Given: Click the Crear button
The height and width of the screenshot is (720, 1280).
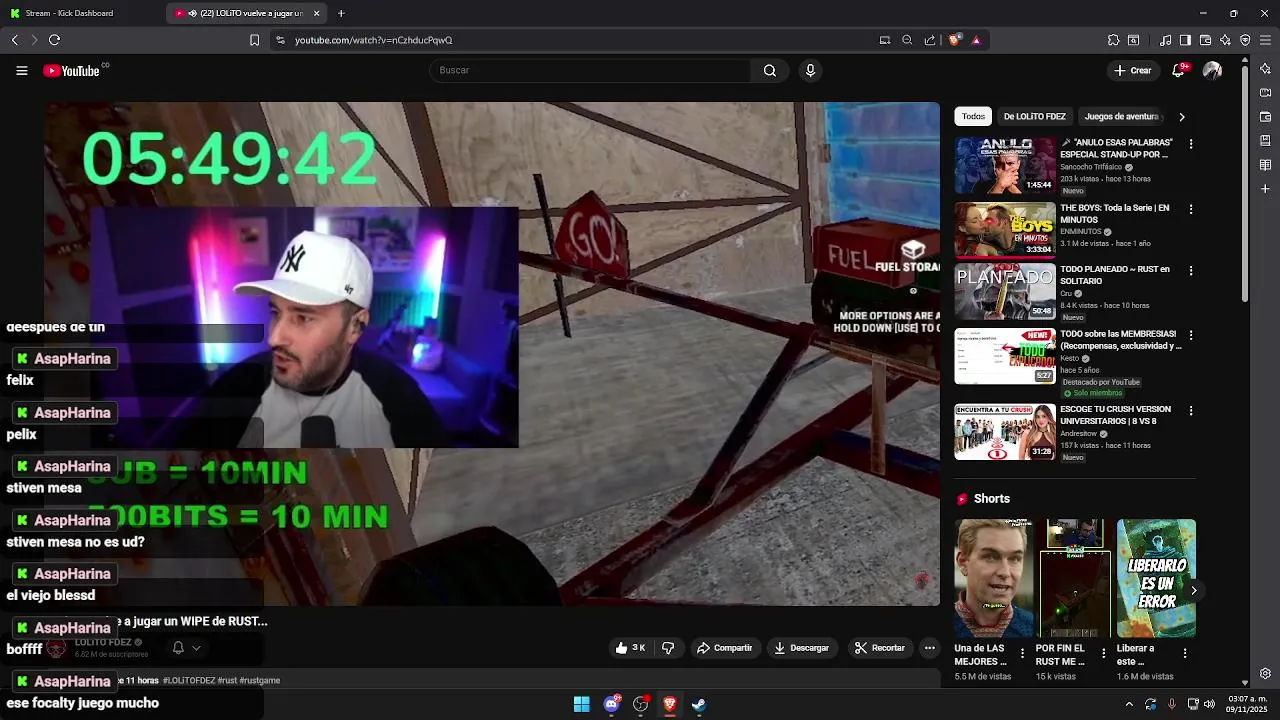Looking at the screenshot, I should click(1133, 70).
